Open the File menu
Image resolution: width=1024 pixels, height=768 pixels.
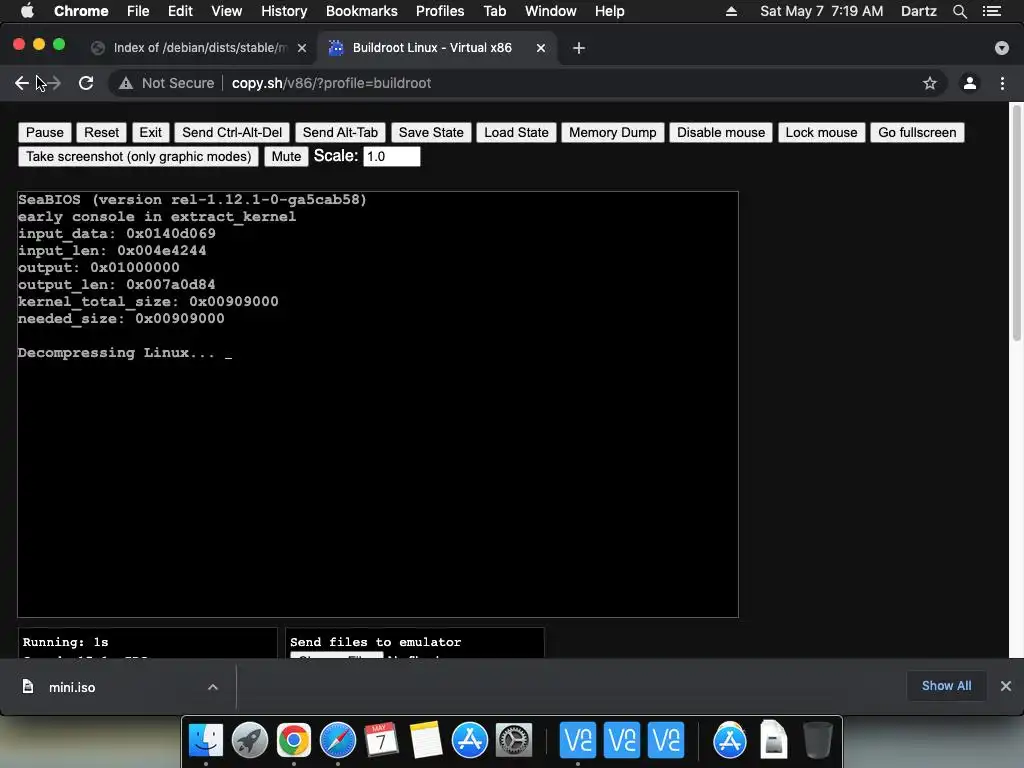(138, 11)
